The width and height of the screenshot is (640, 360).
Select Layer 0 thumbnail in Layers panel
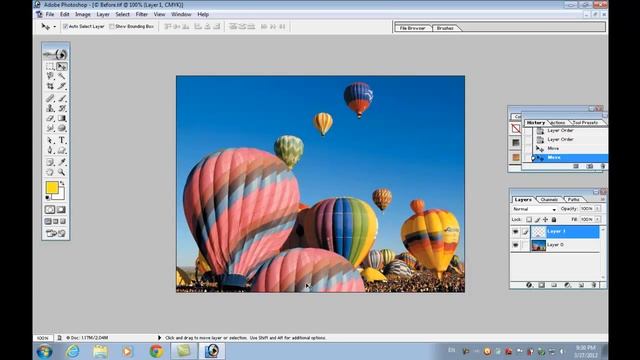pyautogui.click(x=538, y=245)
